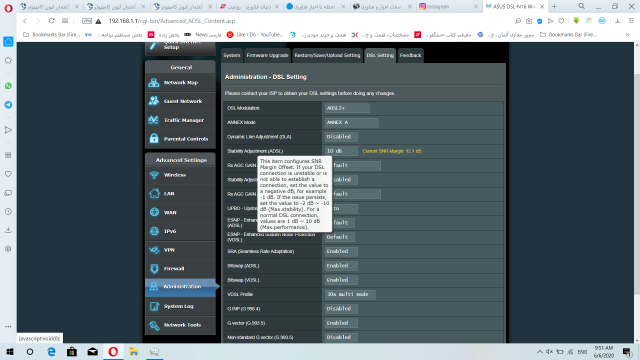Select Parental Controls padlock icon
640x360 pixels.
(154, 138)
